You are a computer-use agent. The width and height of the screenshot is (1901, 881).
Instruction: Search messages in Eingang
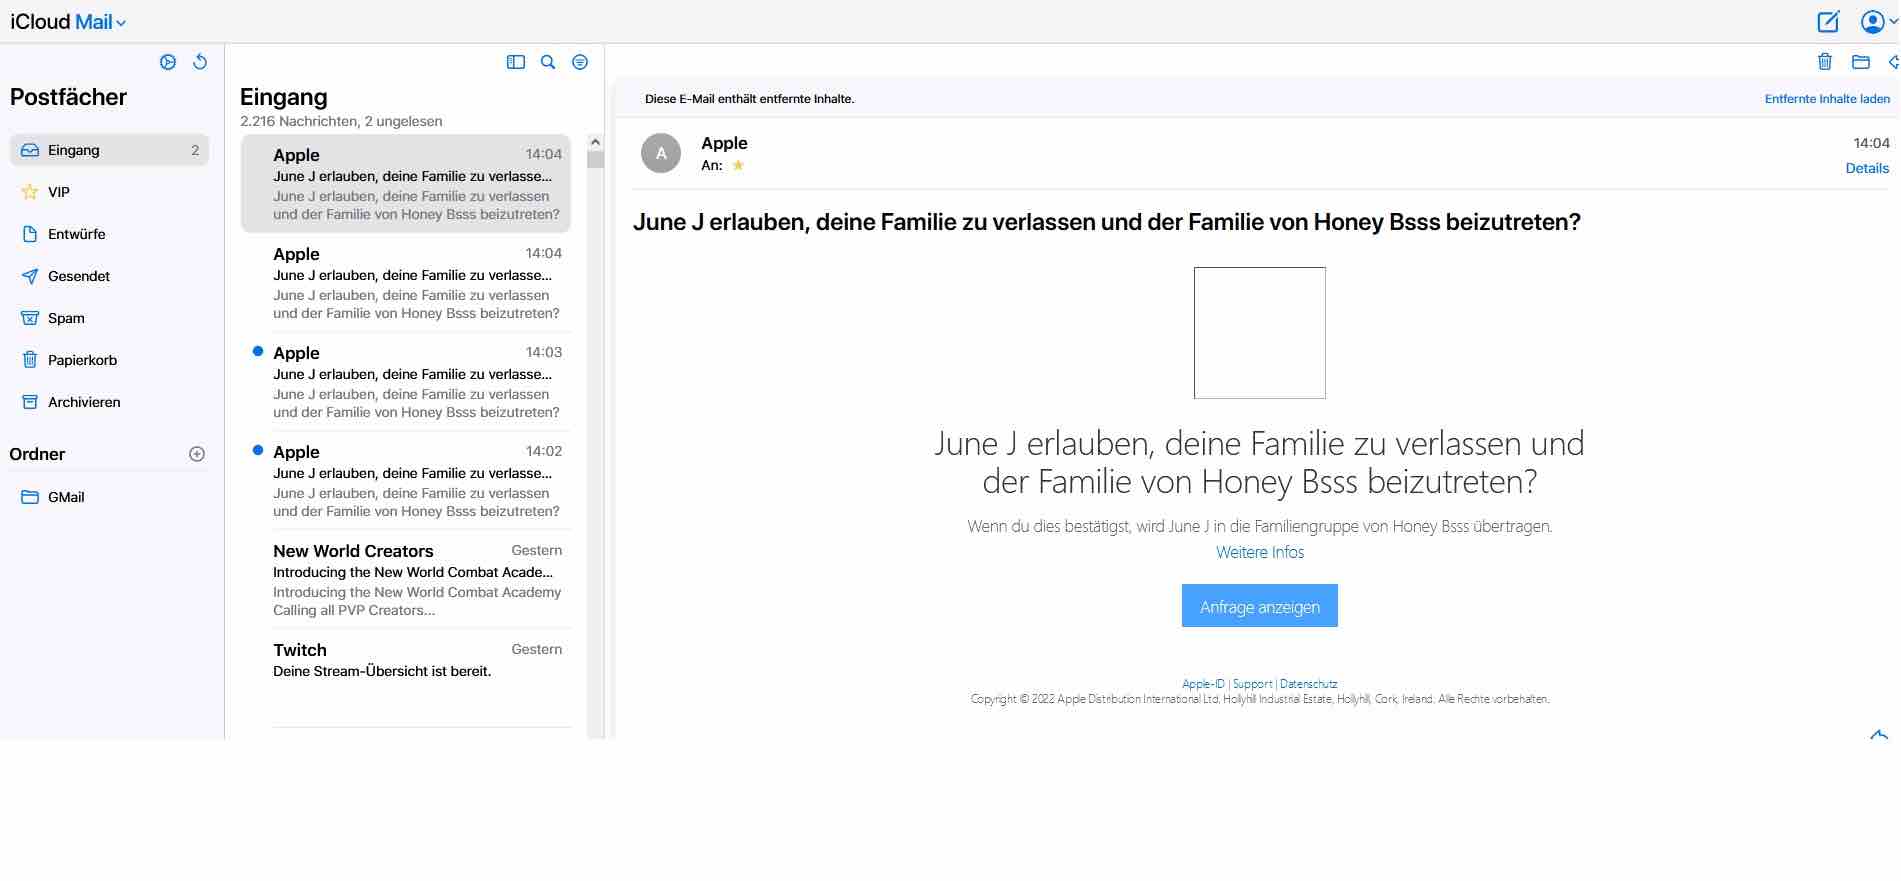[x=548, y=62]
